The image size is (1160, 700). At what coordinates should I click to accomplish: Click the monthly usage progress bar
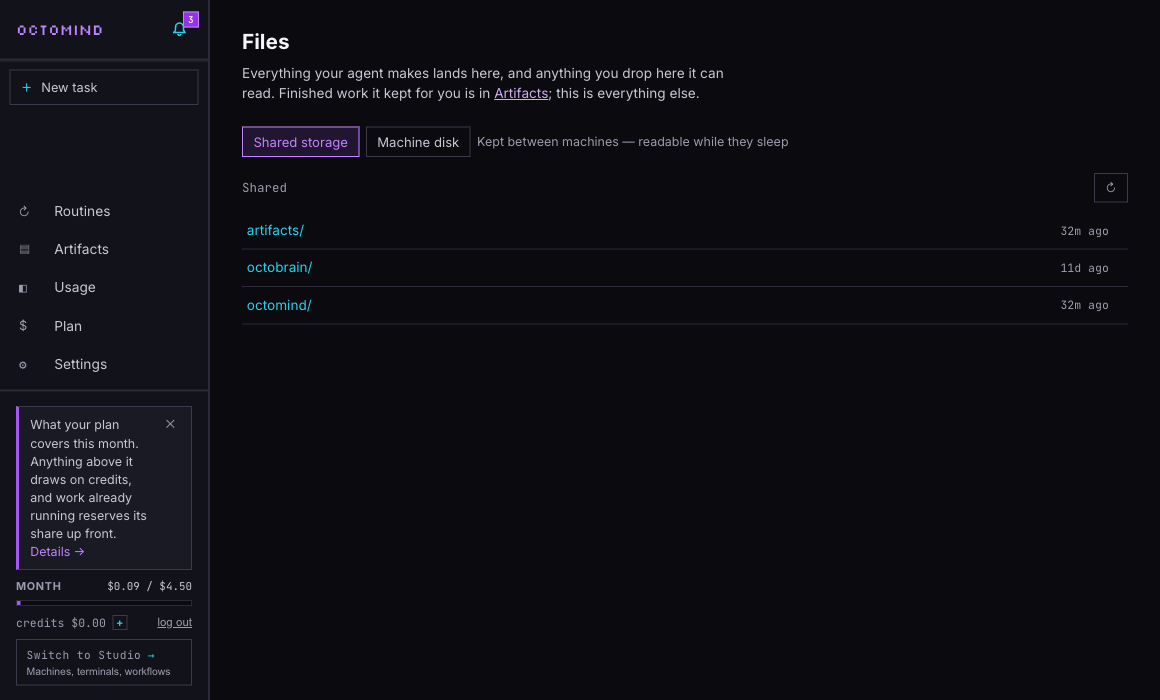(104, 603)
